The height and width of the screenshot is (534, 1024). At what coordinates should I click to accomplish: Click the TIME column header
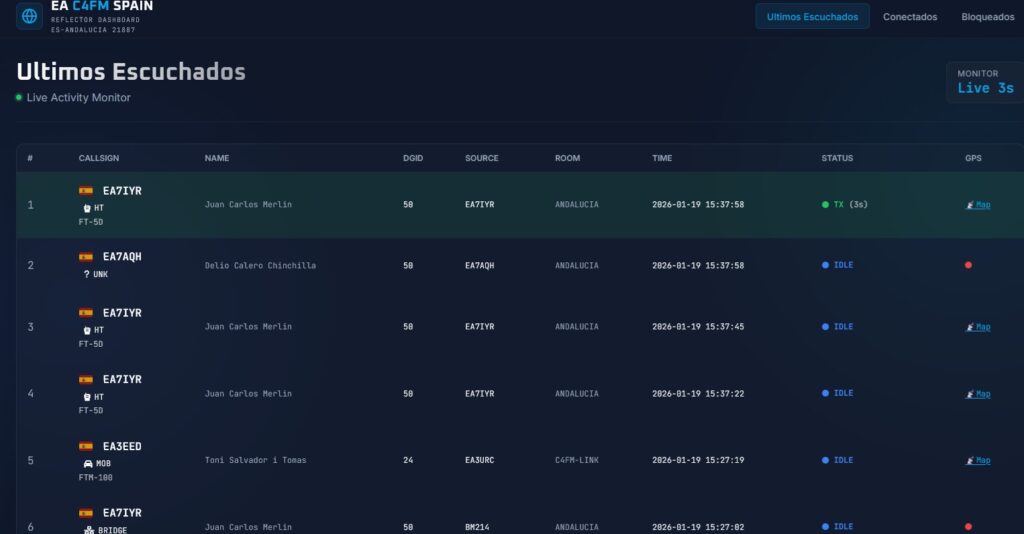click(x=662, y=158)
